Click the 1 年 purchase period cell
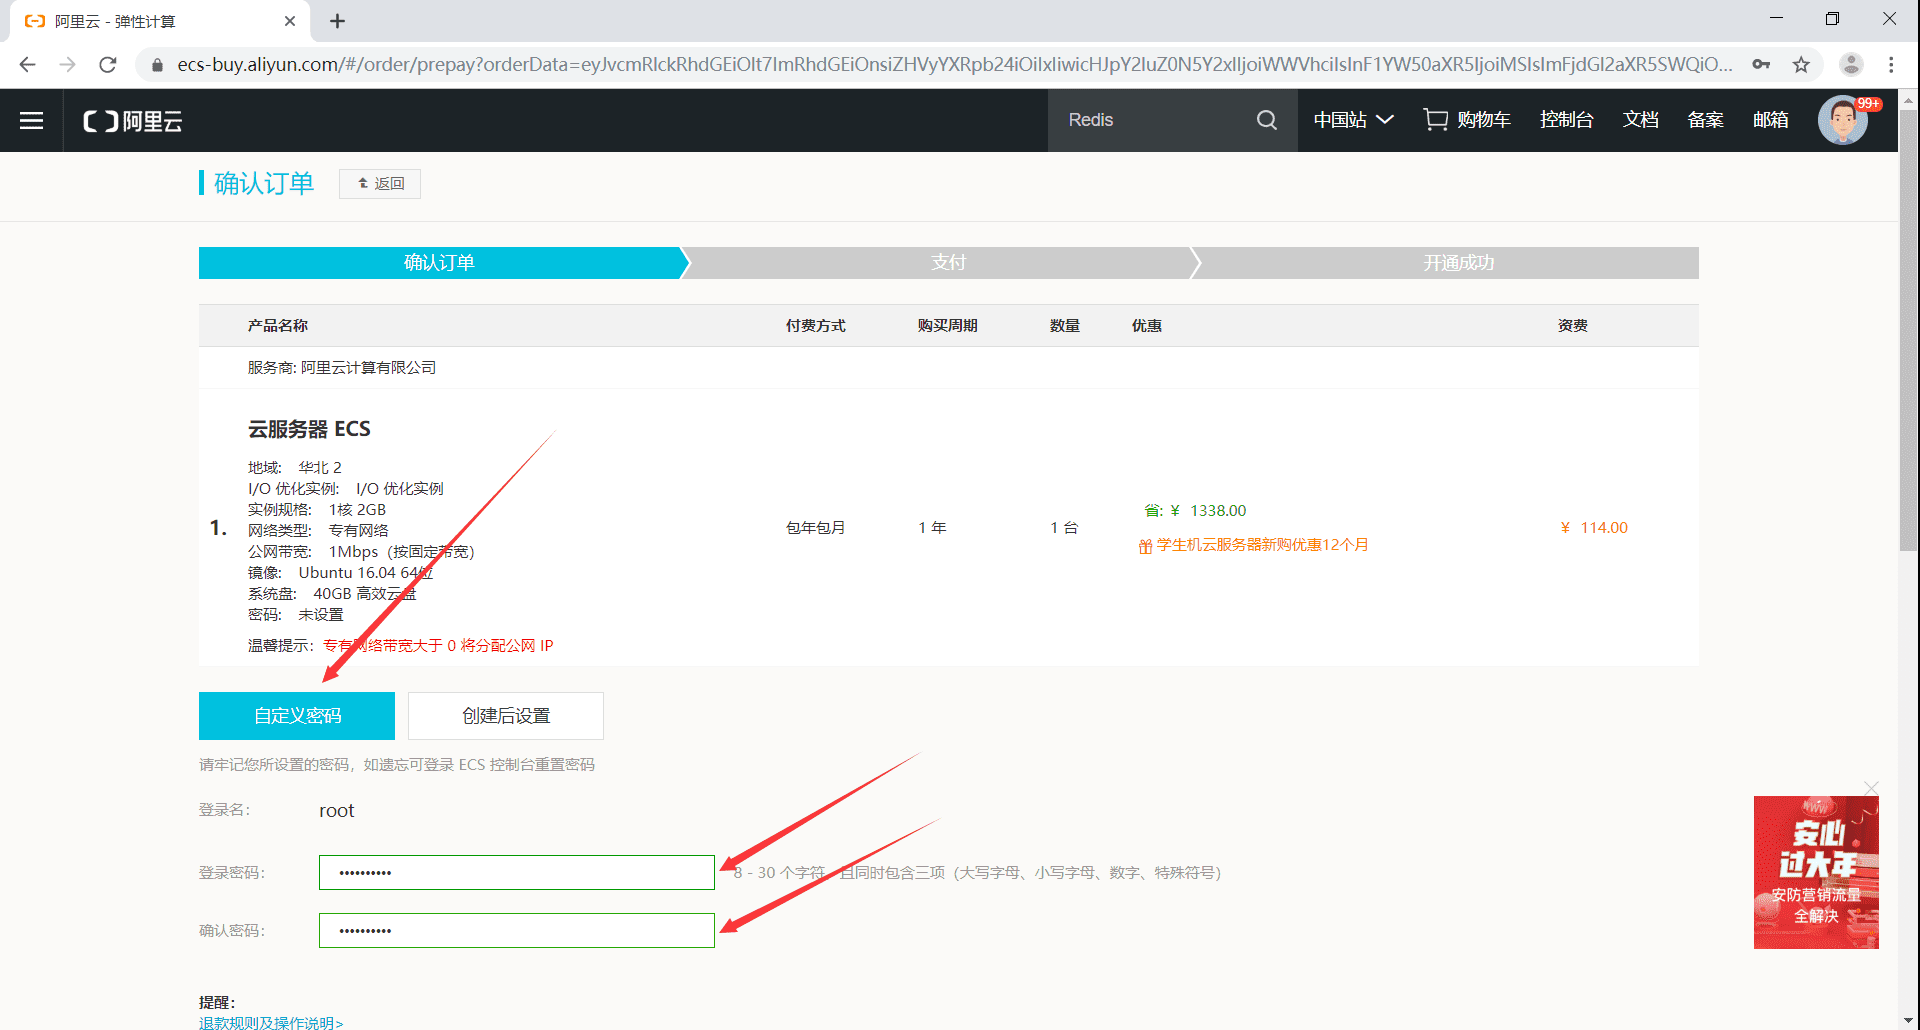 click(932, 528)
